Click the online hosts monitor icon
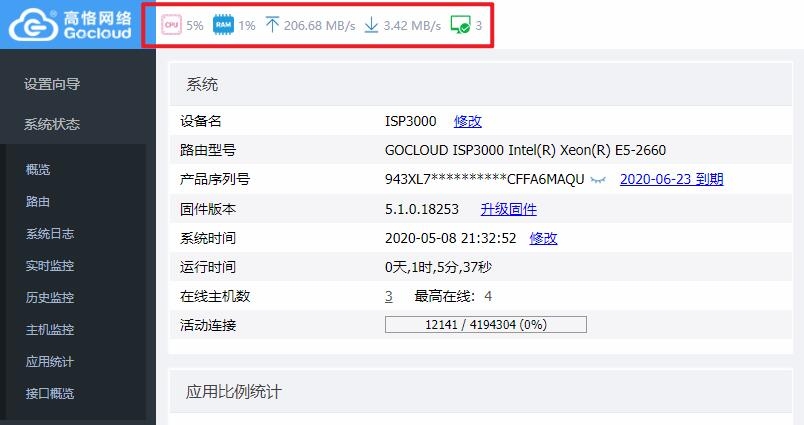 [x=460, y=25]
